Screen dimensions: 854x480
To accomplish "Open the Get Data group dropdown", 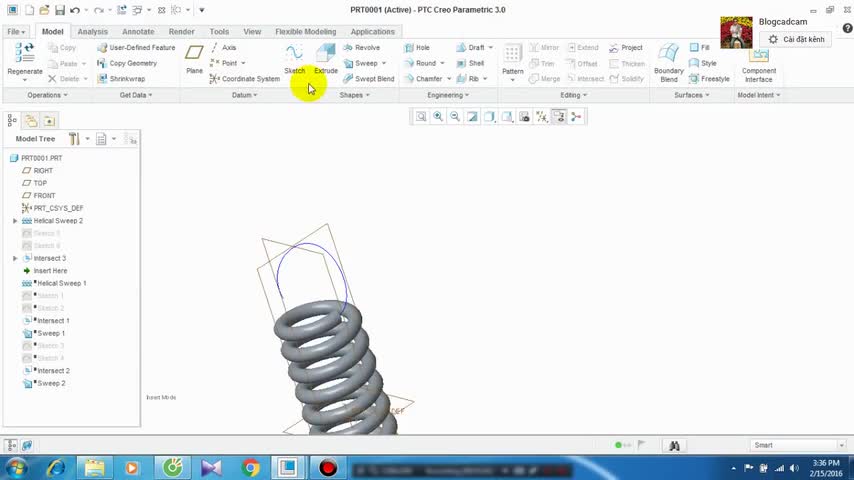I will [x=136, y=95].
